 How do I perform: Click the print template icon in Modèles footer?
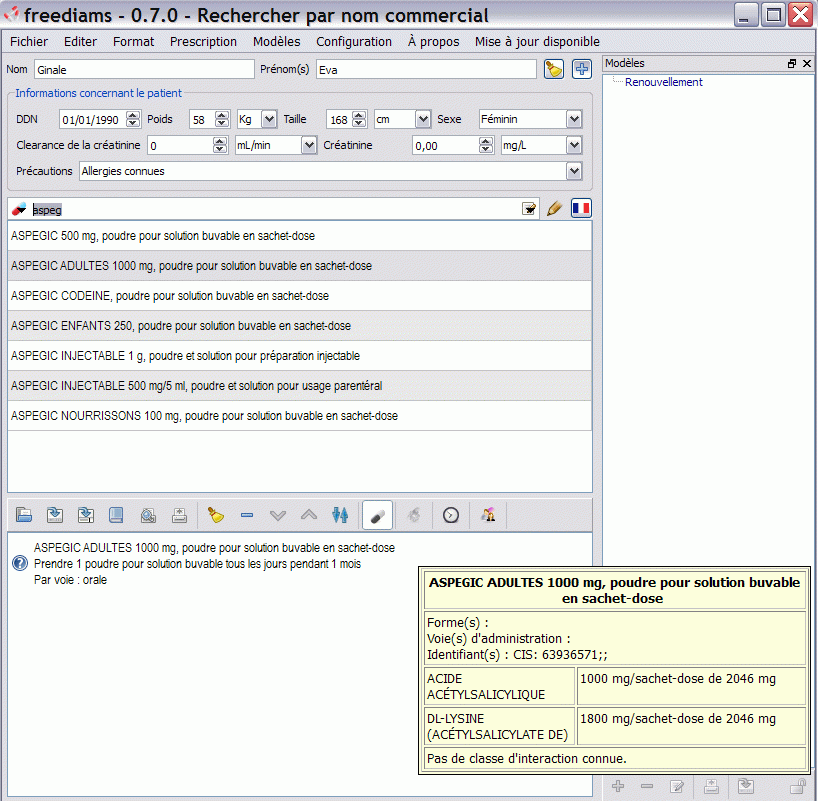[x=712, y=786]
